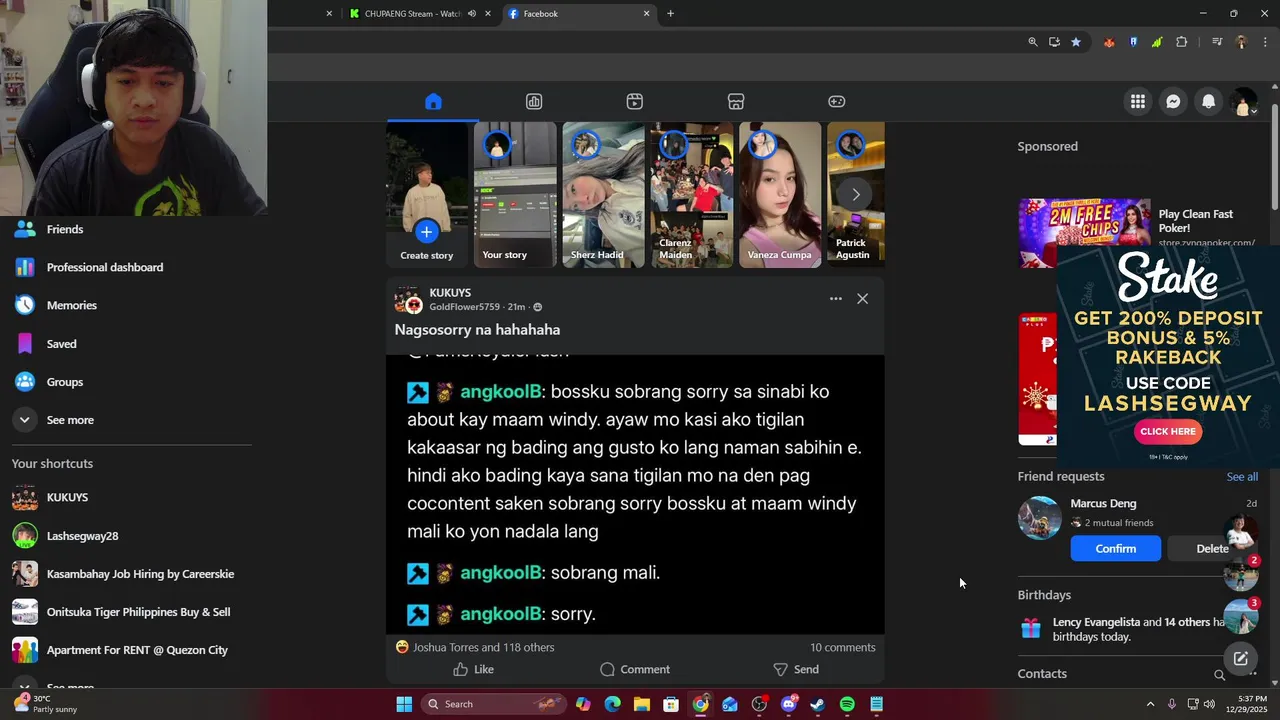Open the KUKUYS post options three-dot menu

(836, 299)
